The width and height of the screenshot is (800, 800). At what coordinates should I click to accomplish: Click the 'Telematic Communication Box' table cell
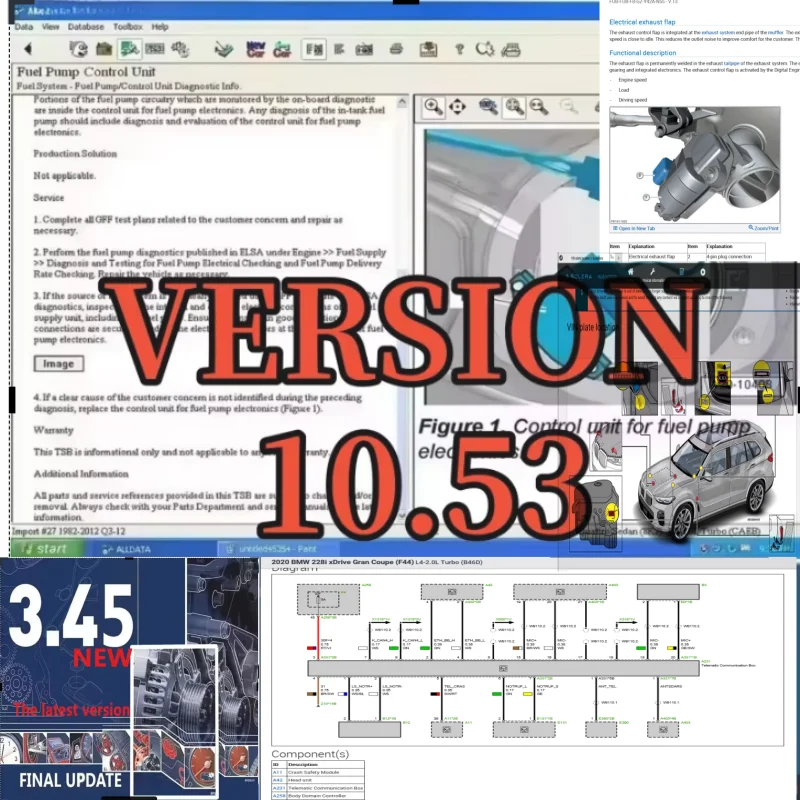(x=326, y=788)
